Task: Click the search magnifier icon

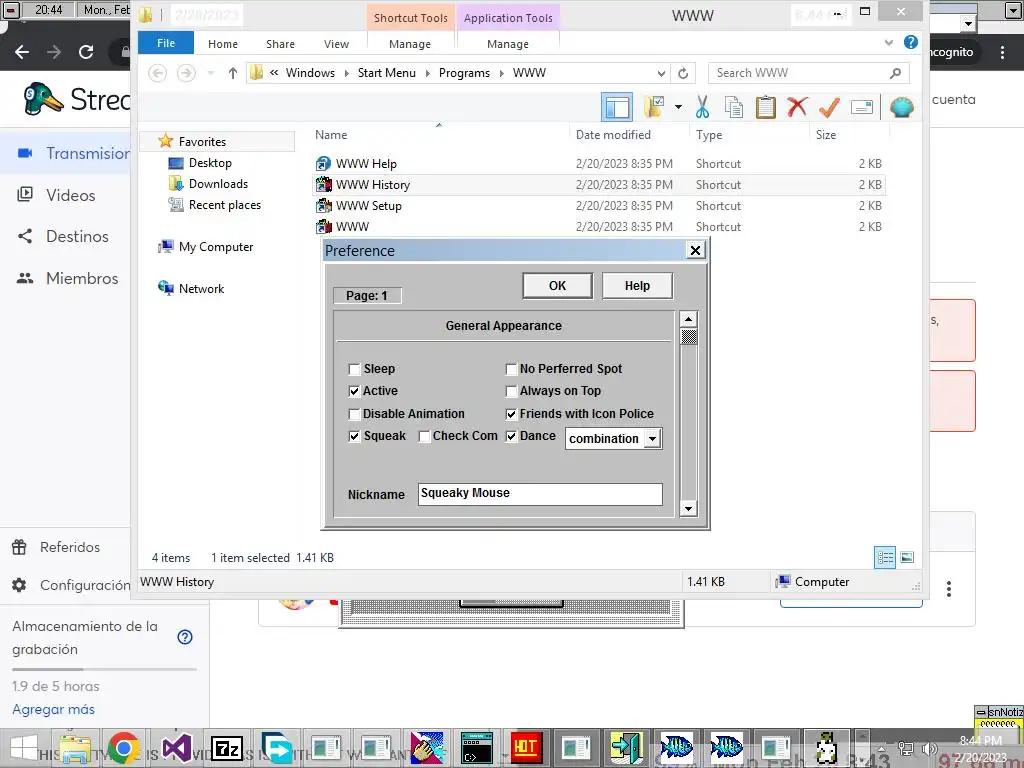Action: (x=895, y=73)
